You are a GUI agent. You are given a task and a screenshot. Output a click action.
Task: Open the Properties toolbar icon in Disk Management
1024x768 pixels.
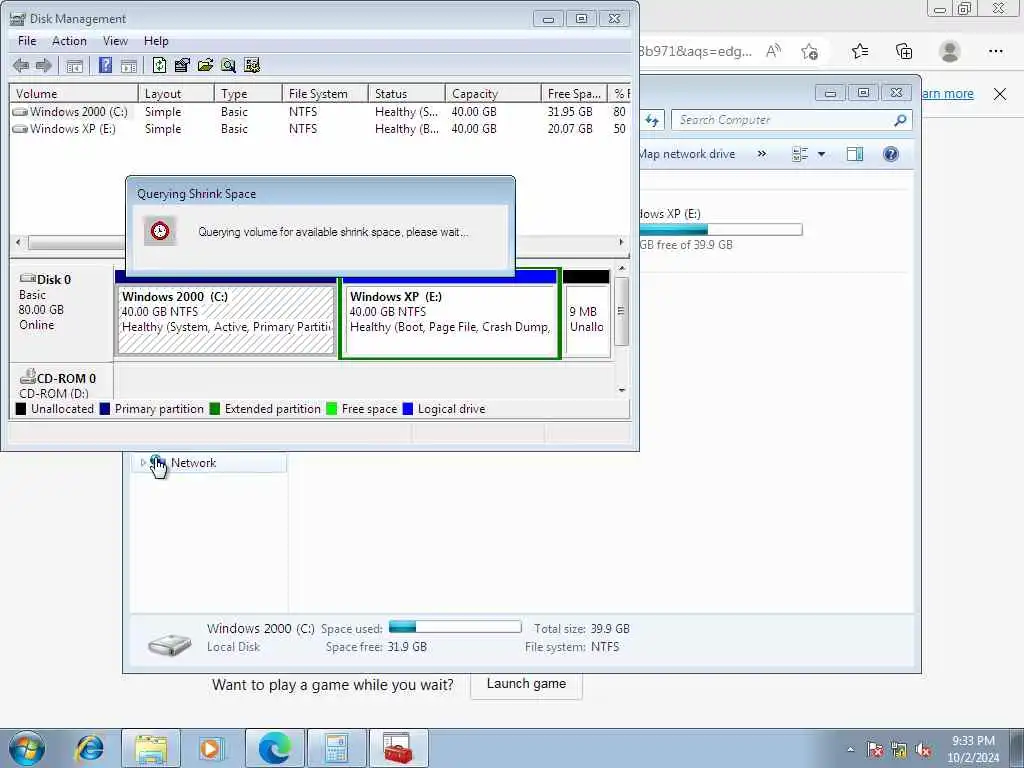pyautogui.click(x=182, y=65)
